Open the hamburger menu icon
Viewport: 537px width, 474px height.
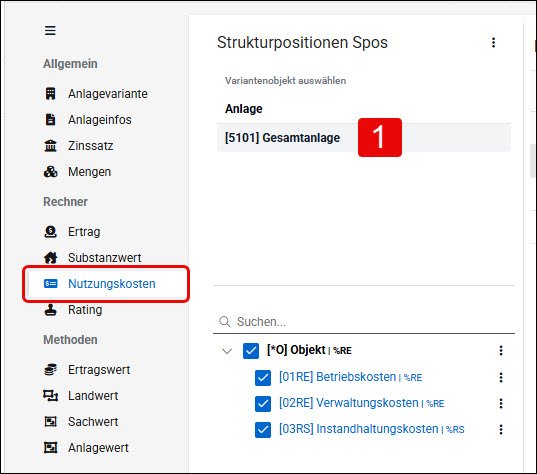pyautogui.click(x=50, y=30)
